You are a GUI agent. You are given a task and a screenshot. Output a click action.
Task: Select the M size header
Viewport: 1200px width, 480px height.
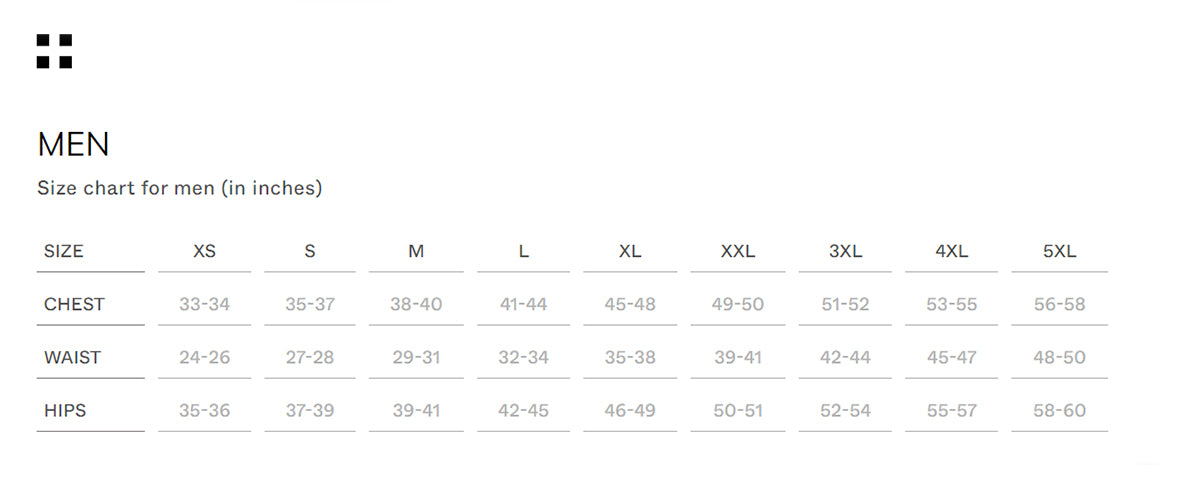point(416,251)
